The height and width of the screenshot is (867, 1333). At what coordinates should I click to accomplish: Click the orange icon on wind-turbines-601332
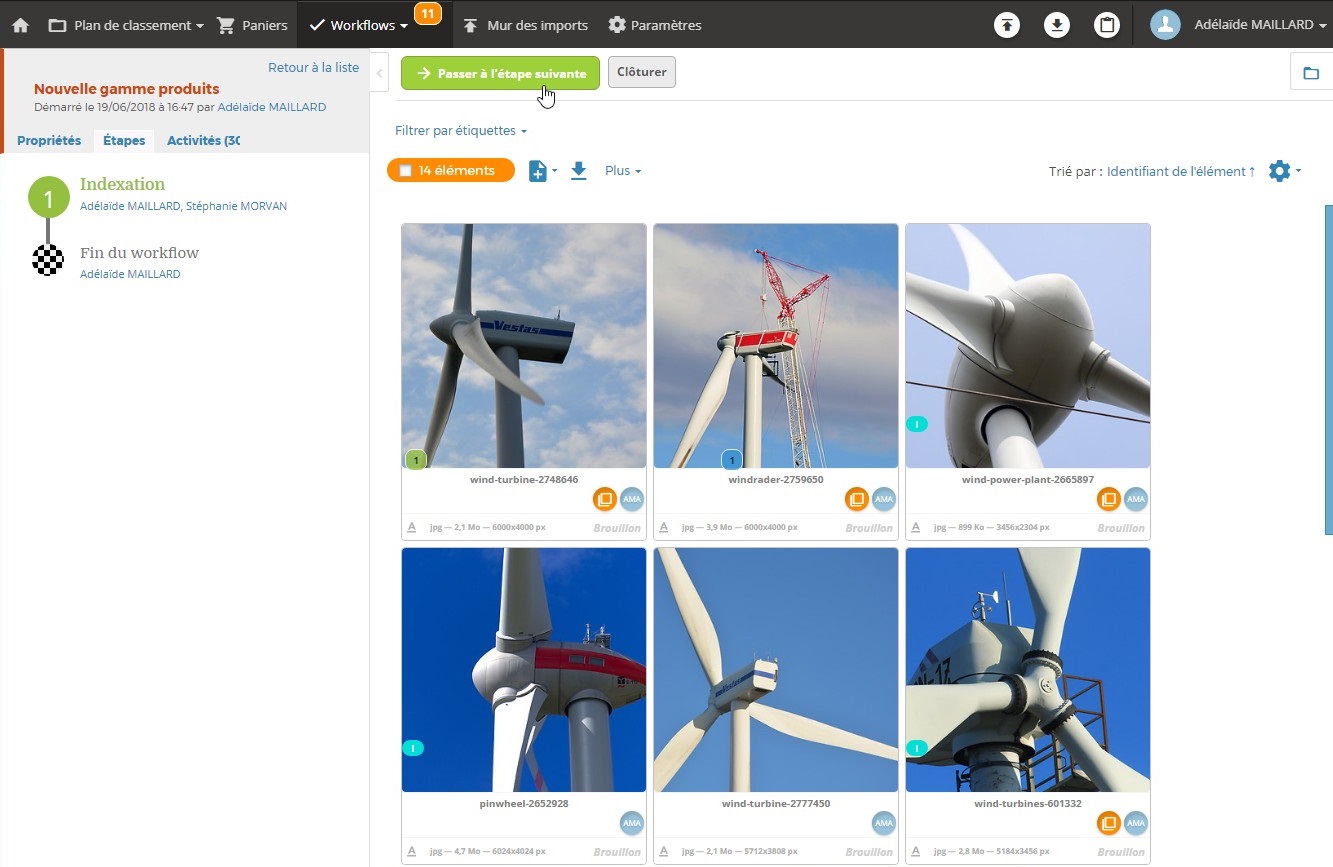pyautogui.click(x=1108, y=823)
